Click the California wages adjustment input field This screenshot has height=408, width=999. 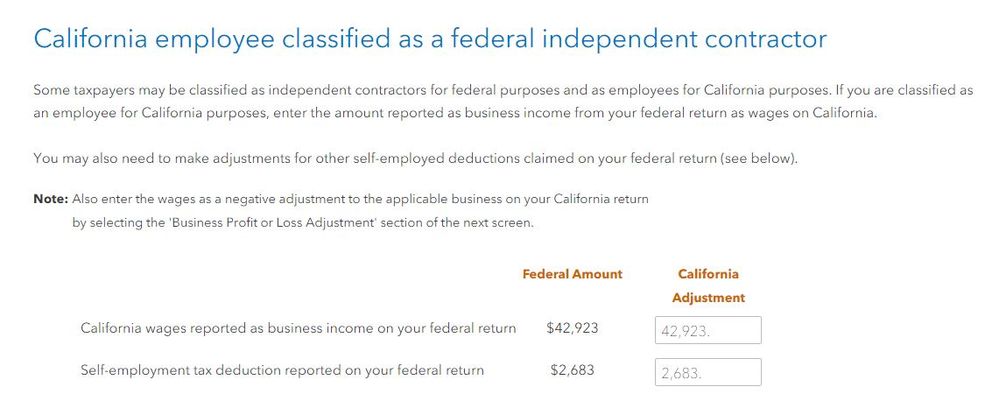pyautogui.click(x=708, y=330)
